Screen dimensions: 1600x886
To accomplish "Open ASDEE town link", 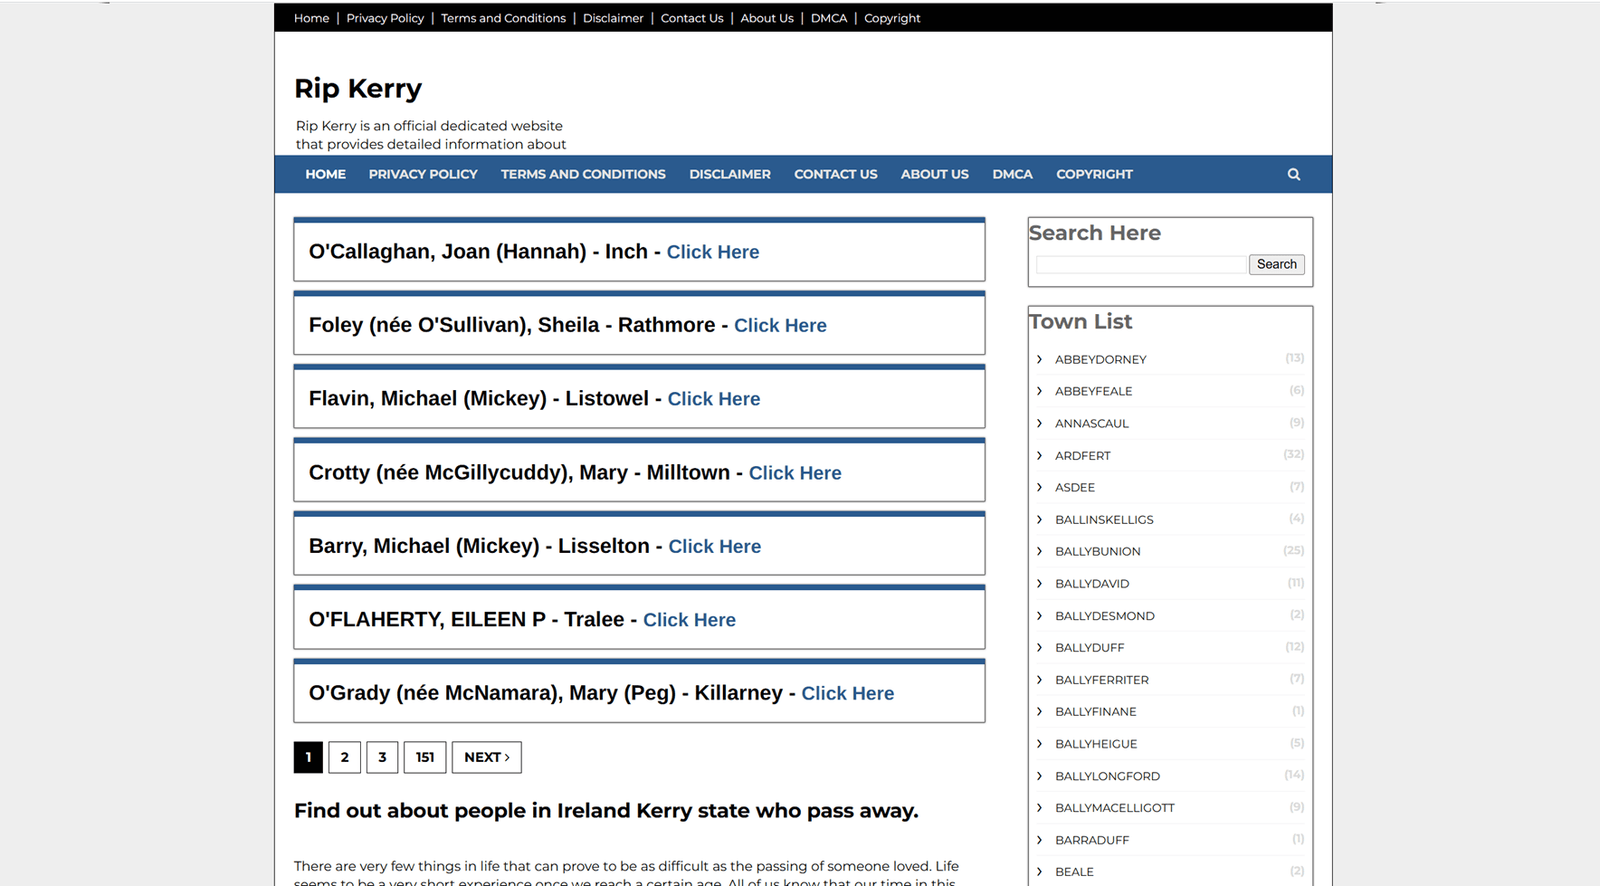I will point(1074,487).
